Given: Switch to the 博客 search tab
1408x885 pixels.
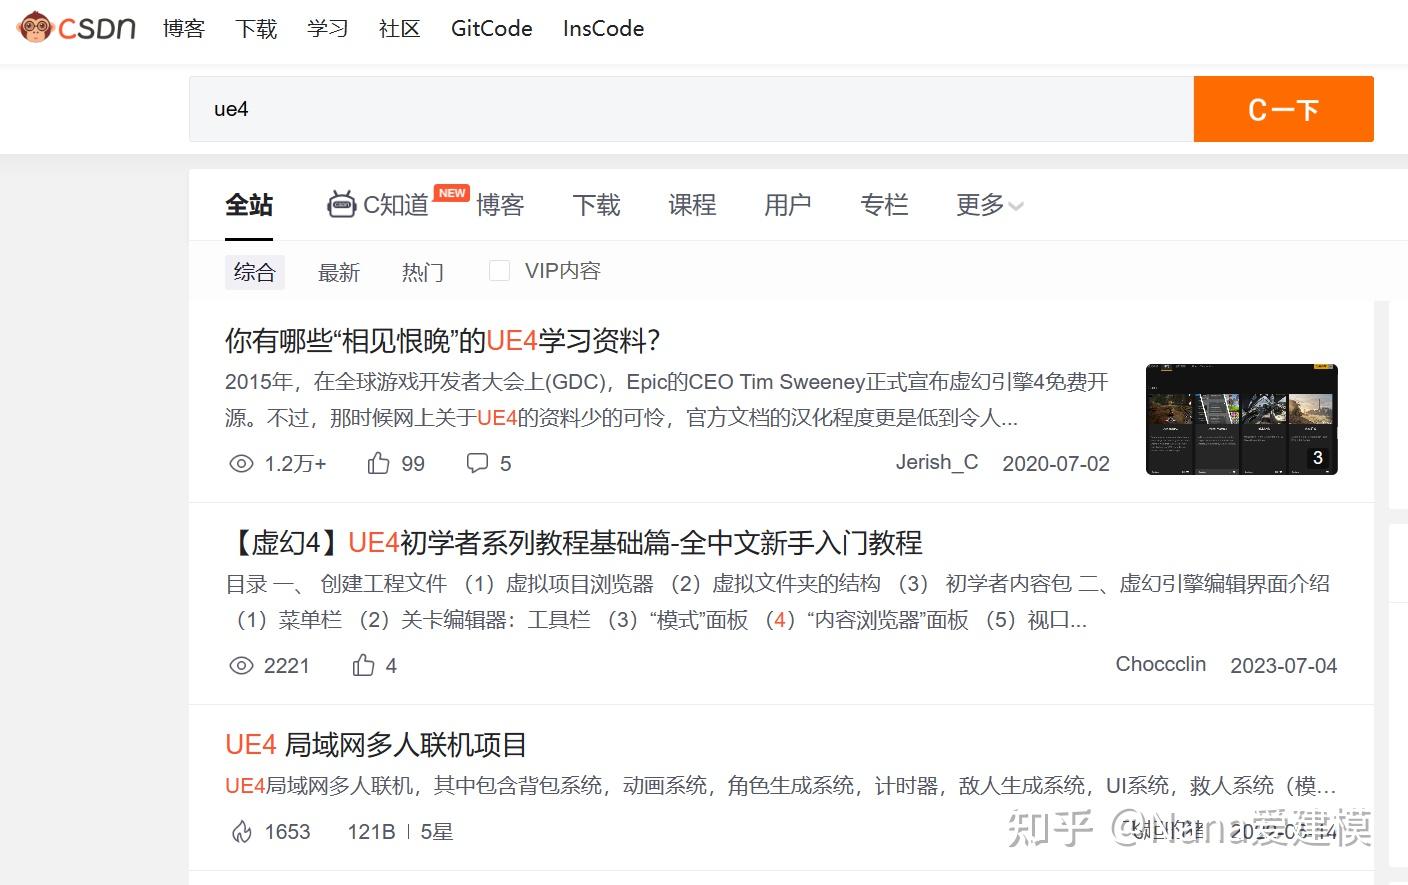Looking at the screenshot, I should point(500,205).
